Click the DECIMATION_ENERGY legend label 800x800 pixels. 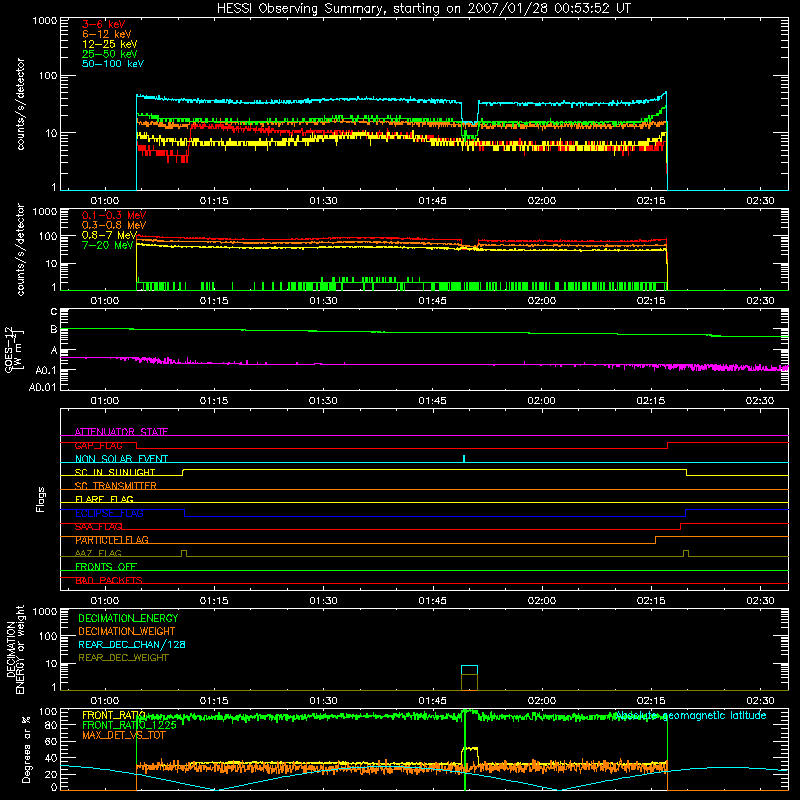coord(128,618)
